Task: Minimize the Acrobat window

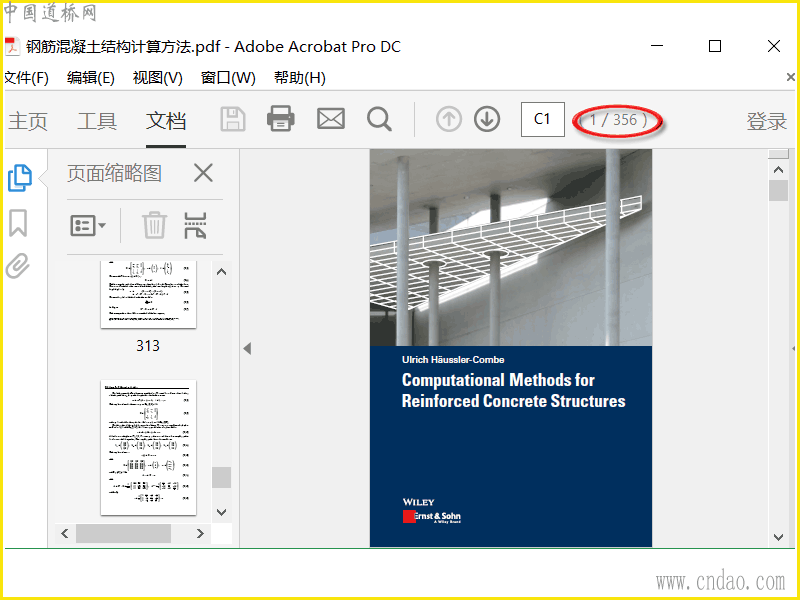Action: click(x=657, y=46)
